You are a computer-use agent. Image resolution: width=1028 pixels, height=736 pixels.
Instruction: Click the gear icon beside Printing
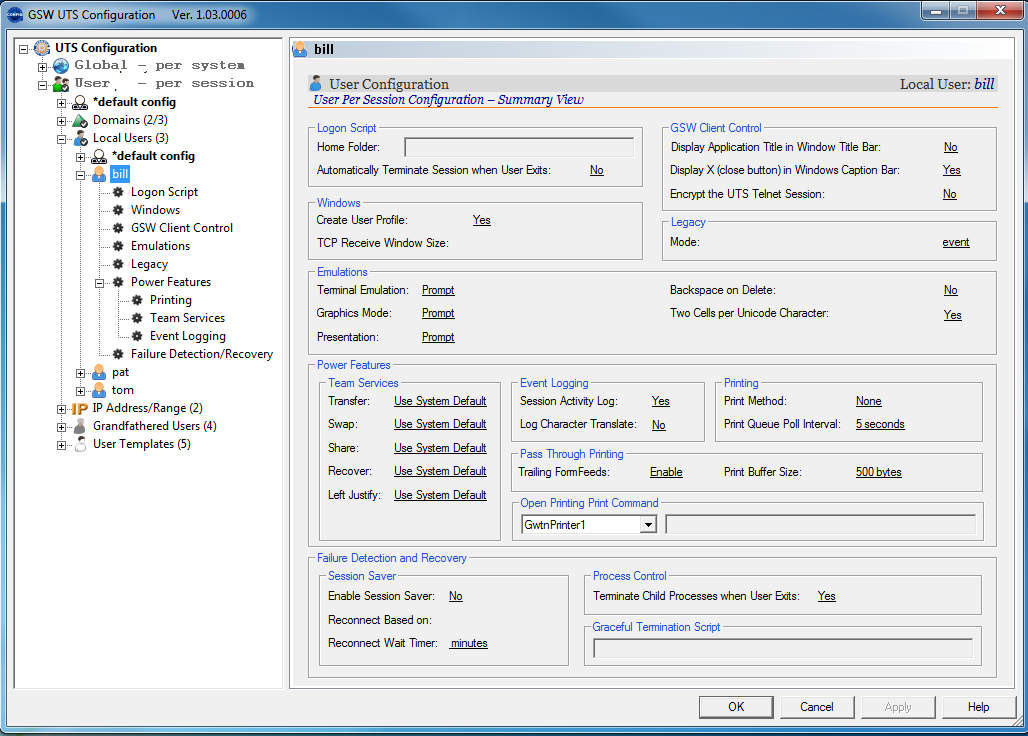point(137,300)
